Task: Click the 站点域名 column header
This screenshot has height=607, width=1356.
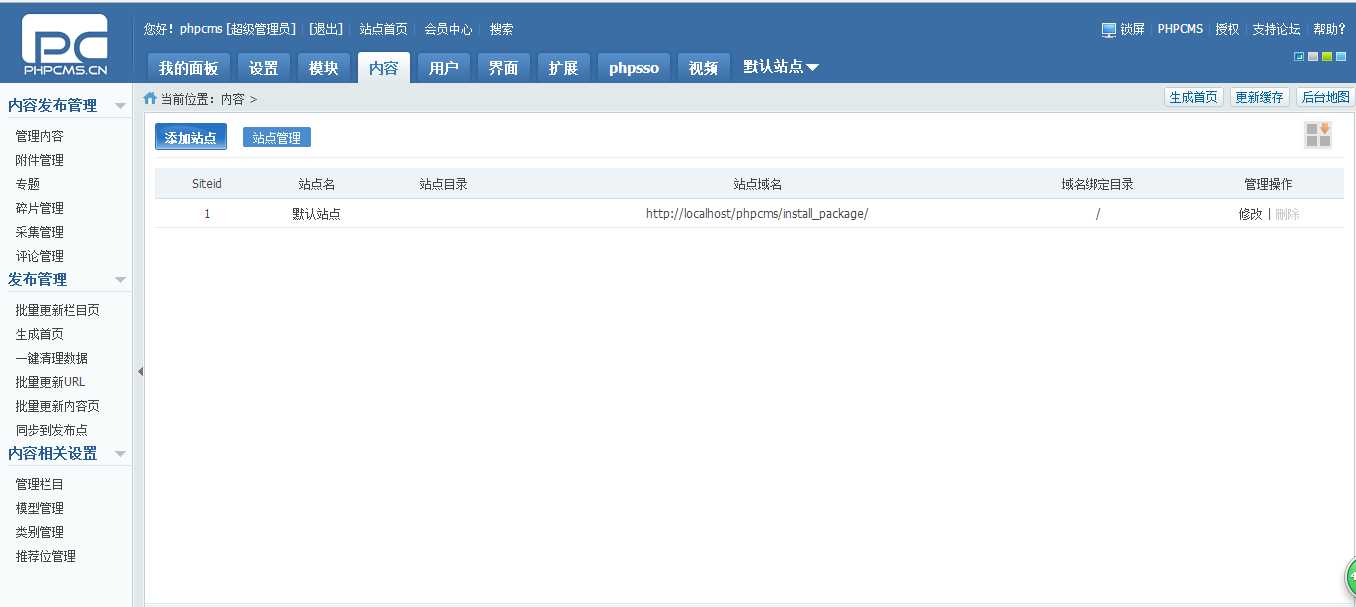Action: coord(757,184)
